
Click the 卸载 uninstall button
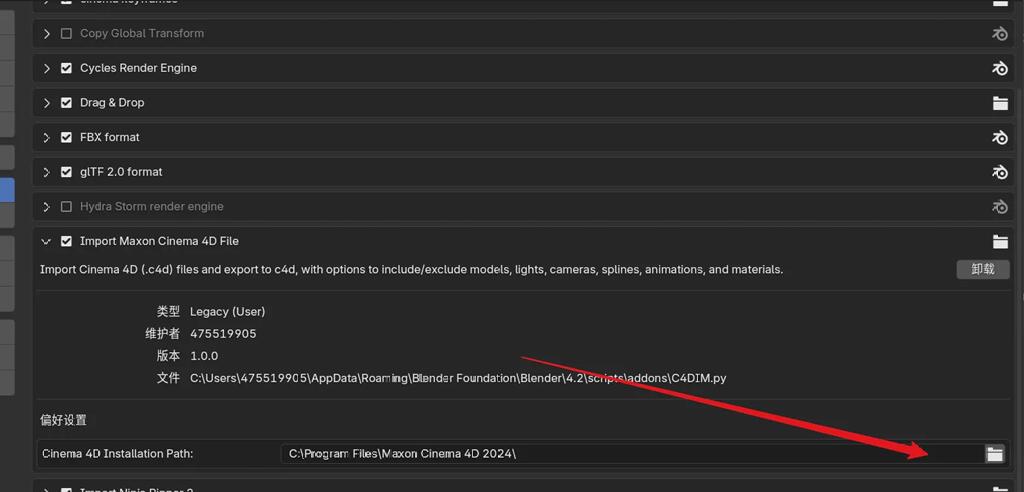[x=983, y=269]
